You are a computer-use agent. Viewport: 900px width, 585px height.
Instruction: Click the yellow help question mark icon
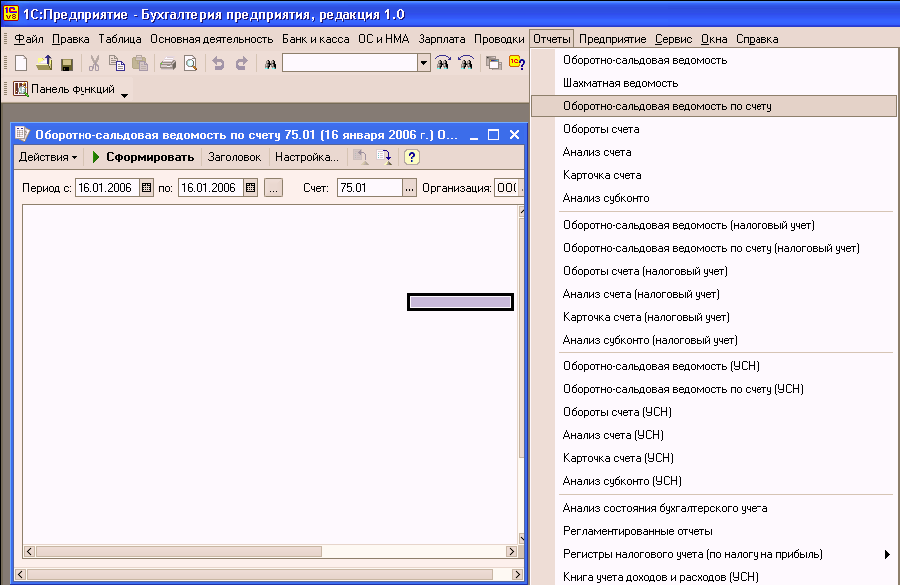[x=411, y=157]
